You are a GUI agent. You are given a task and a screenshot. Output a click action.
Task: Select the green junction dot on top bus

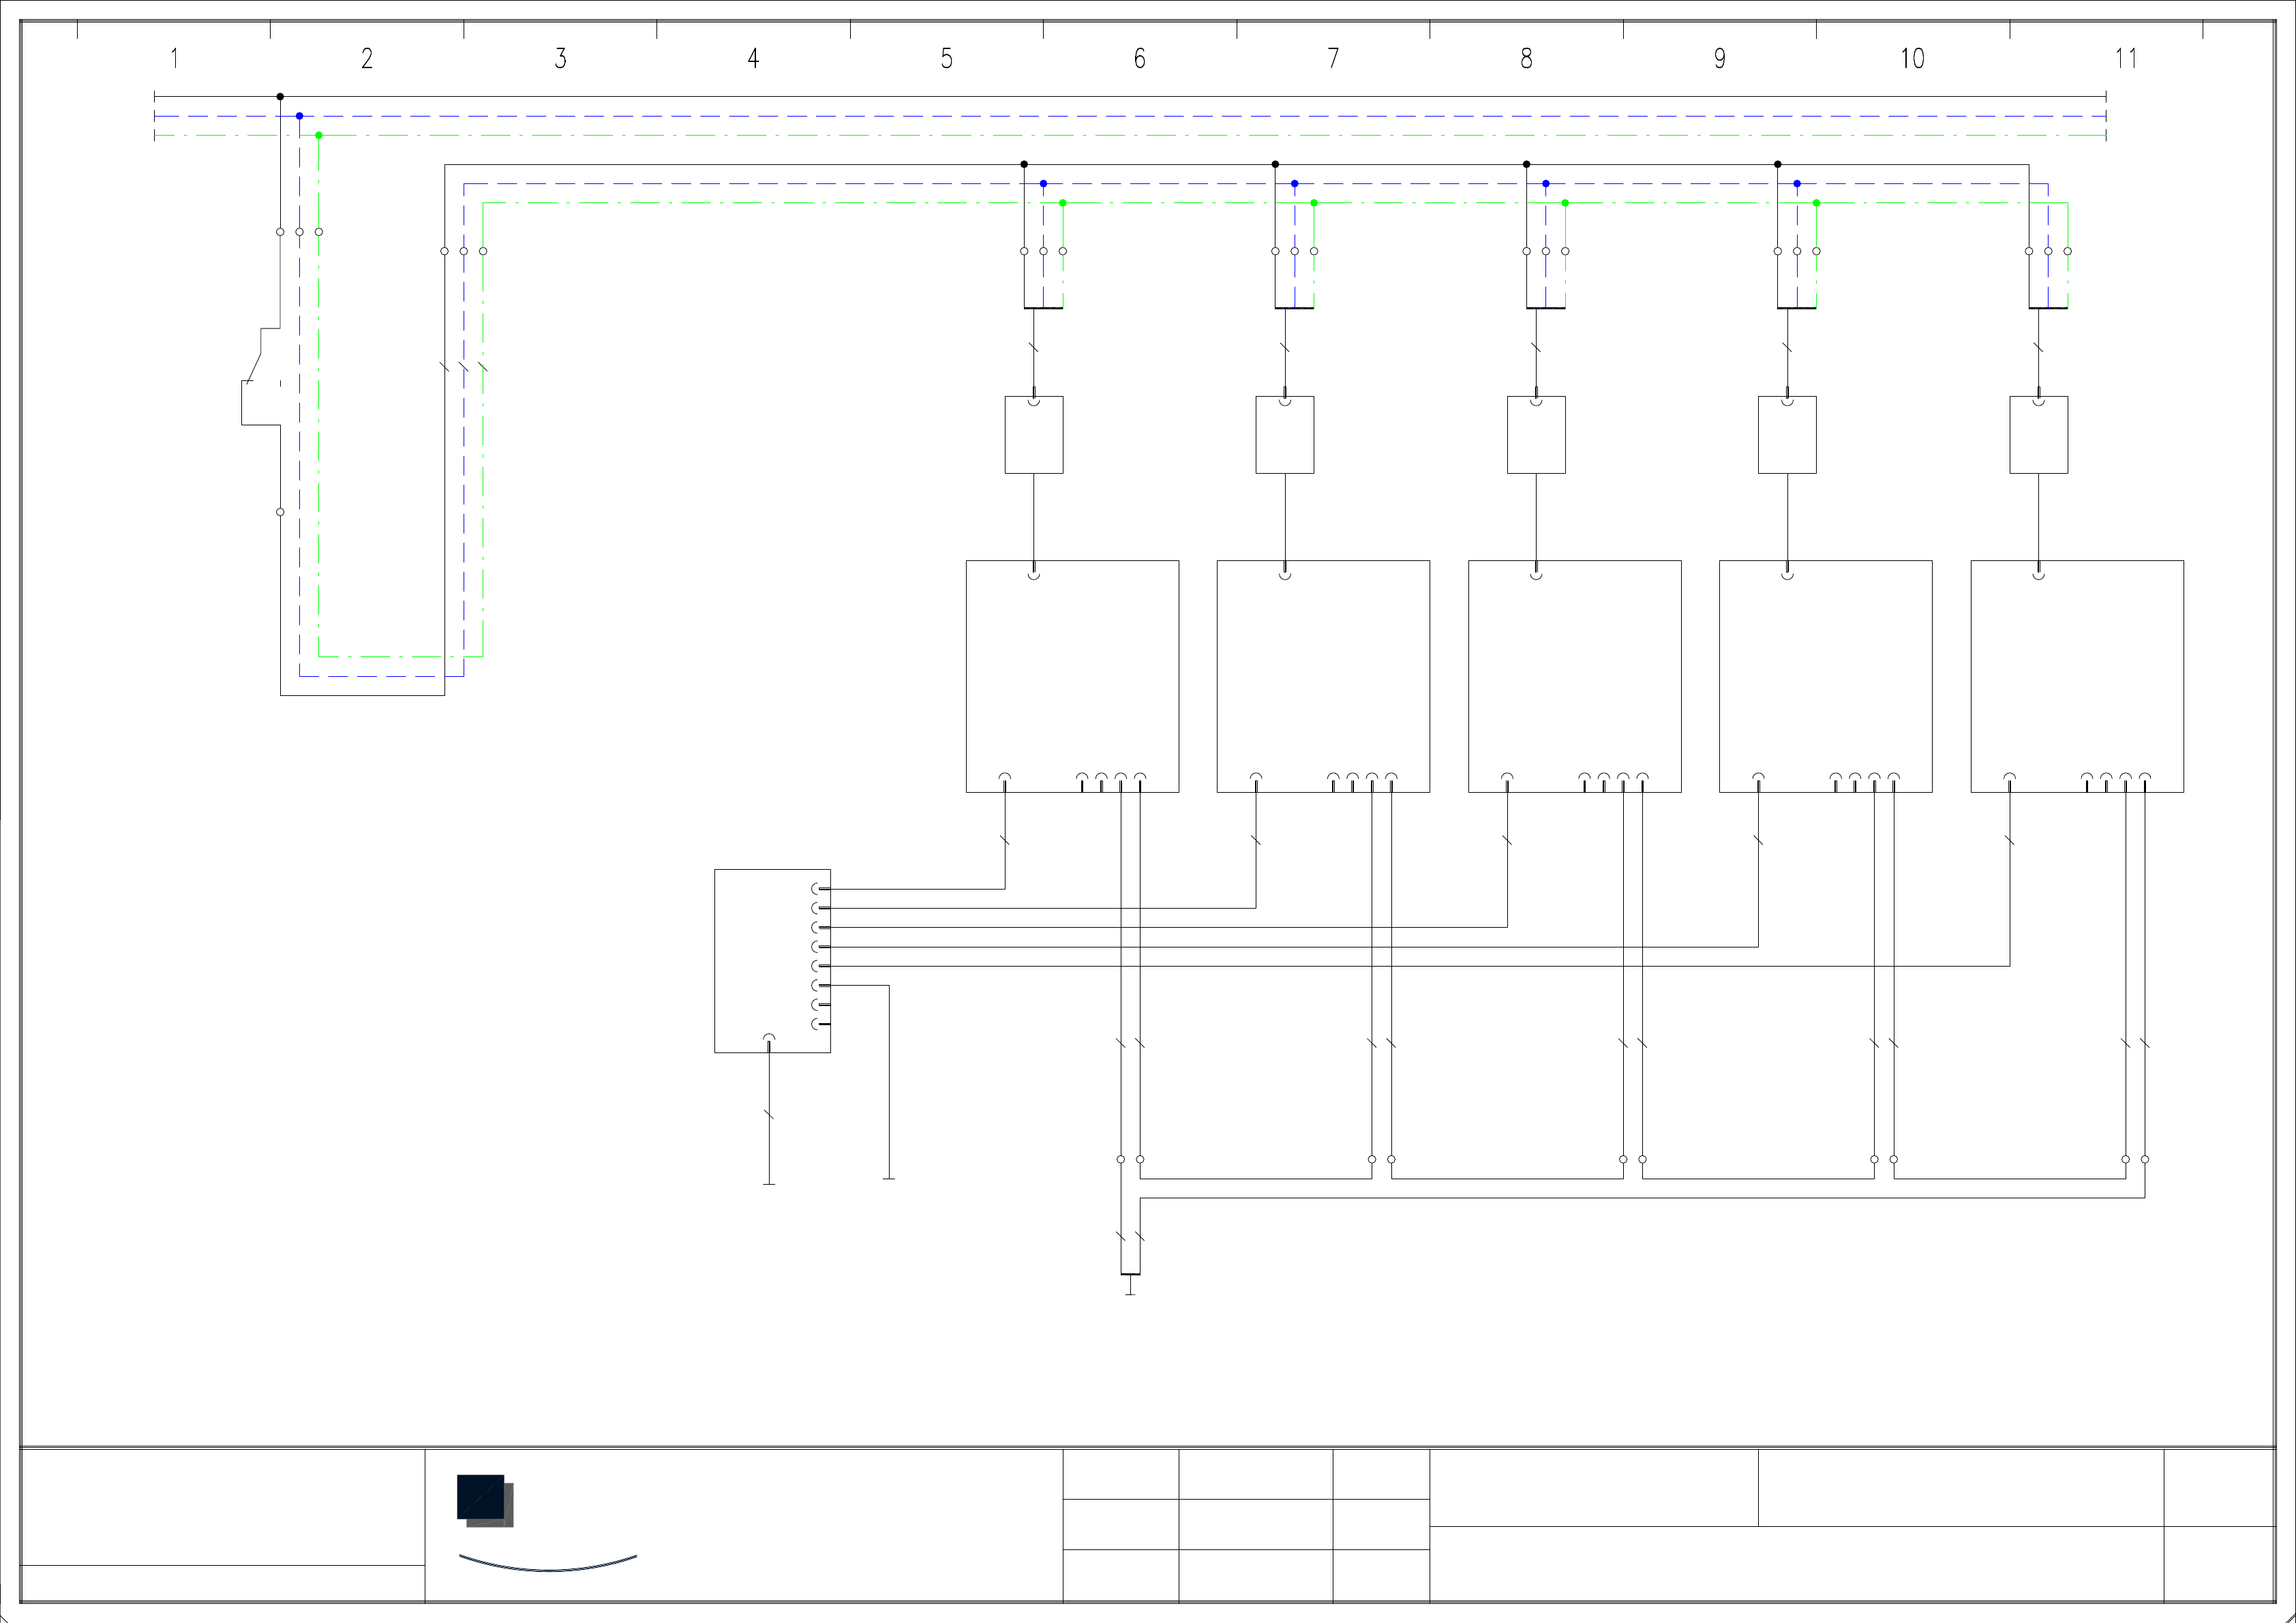319,135
